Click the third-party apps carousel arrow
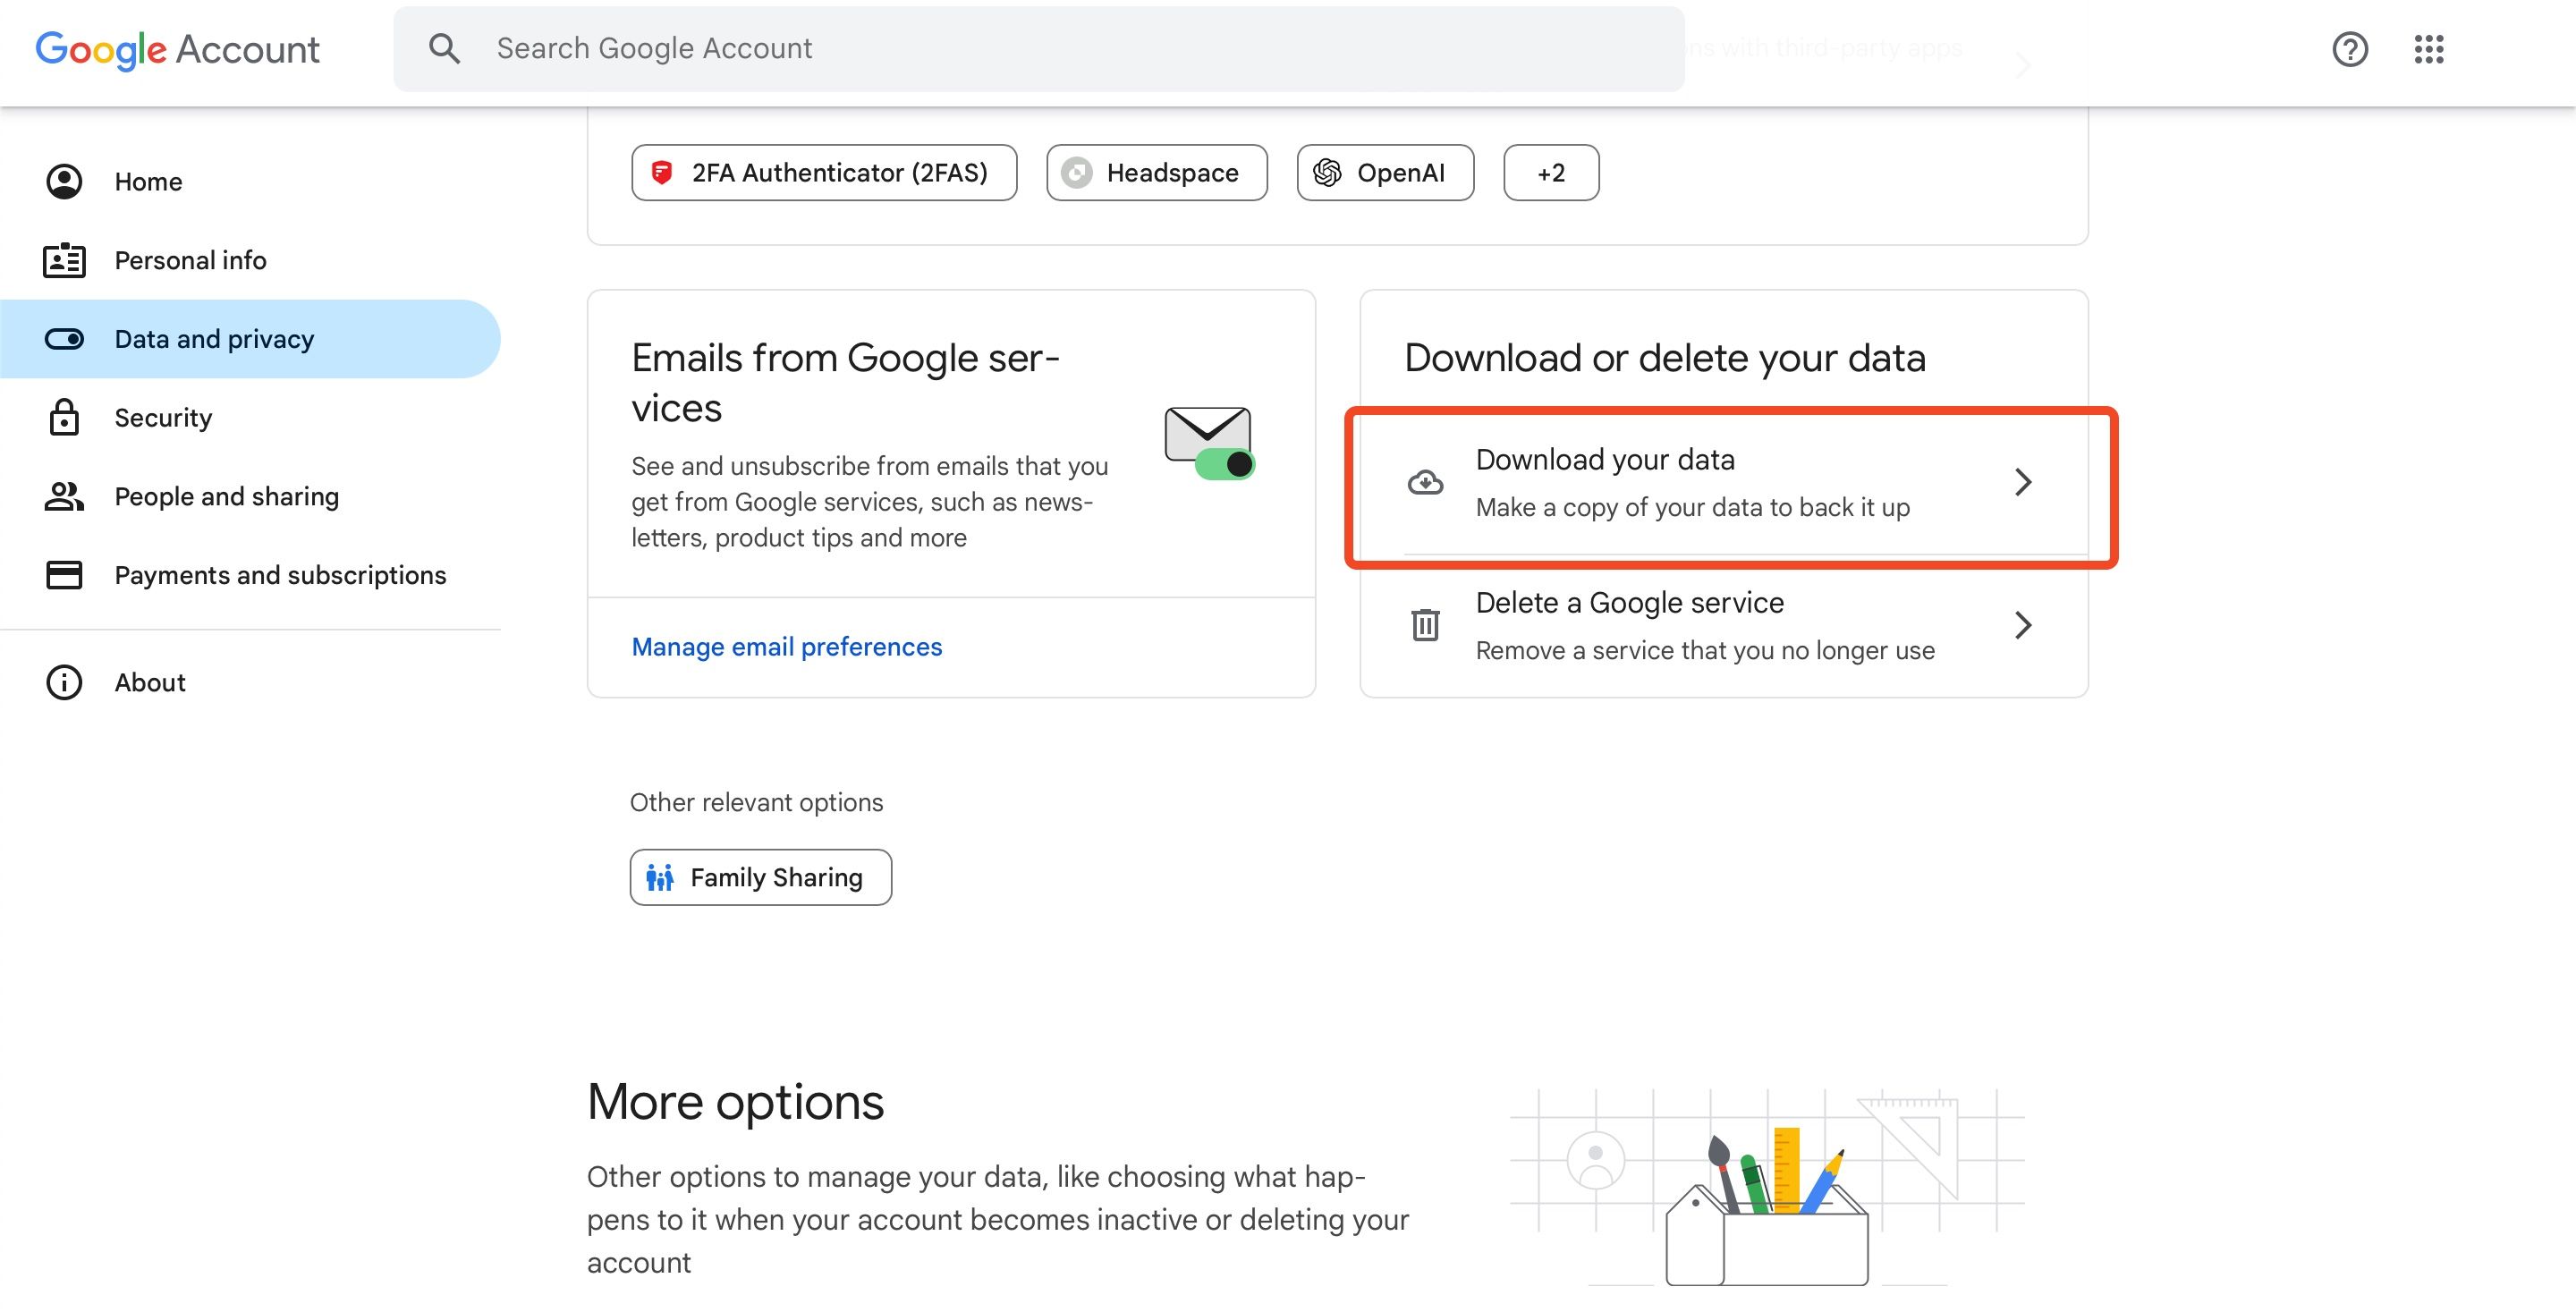The height and width of the screenshot is (1312, 2576). point(2023,65)
